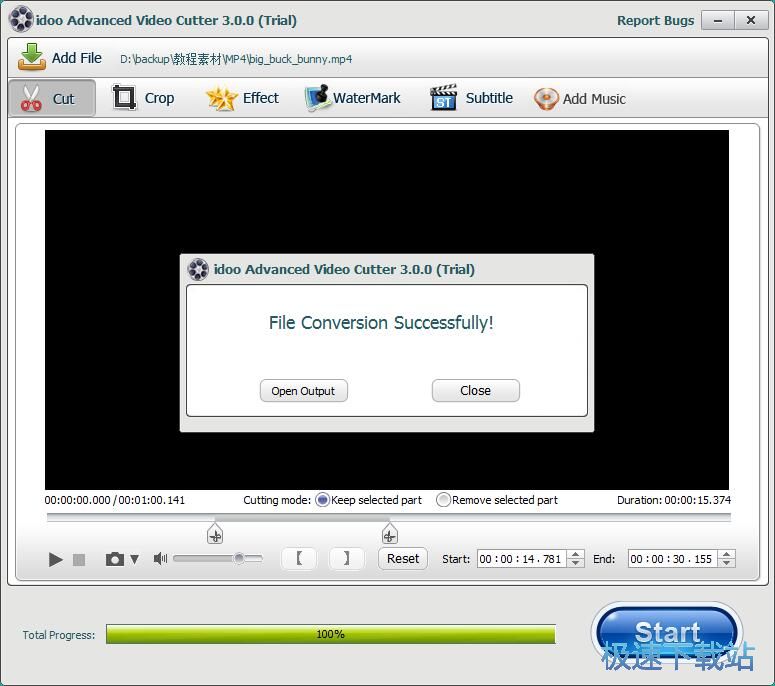This screenshot has width=775, height=686.
Task: Click the Subtitle clapperboard icon
Action: point(443,97)
